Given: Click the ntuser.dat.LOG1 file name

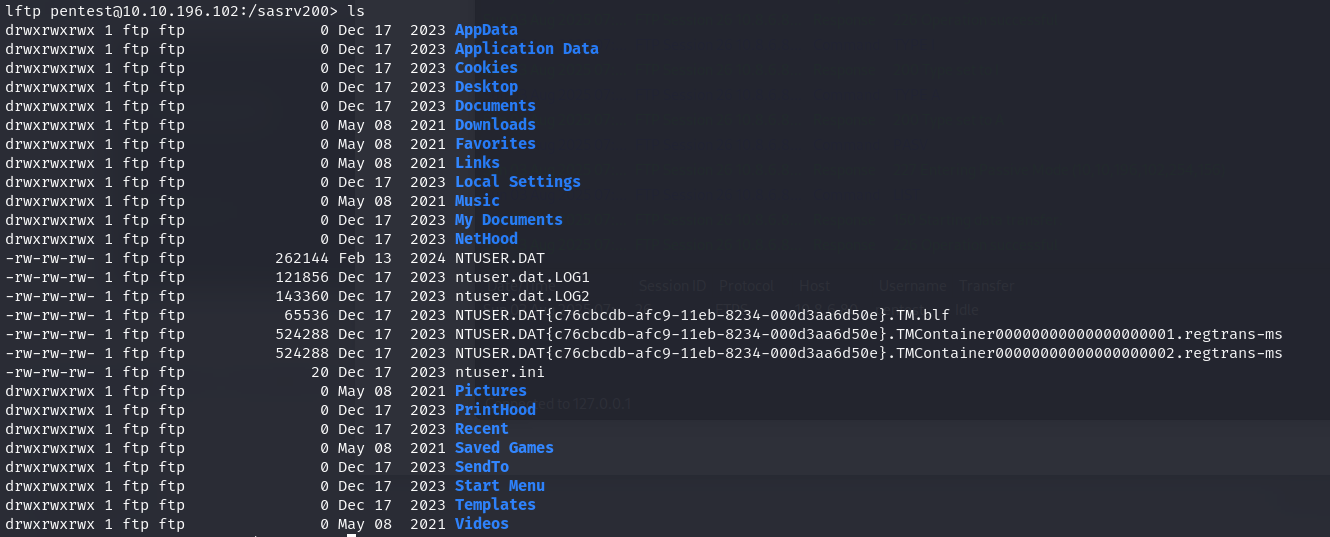Looking at the screenshot, I should [x=522, y=277].
